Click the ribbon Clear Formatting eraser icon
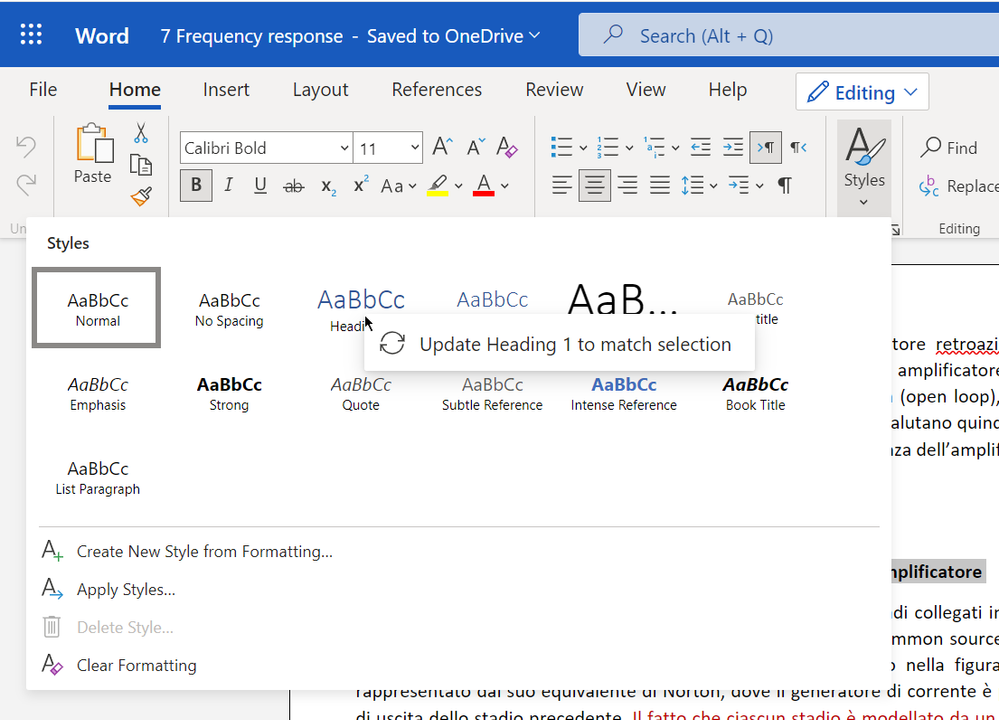This screenshot has width=999, height=720. 507,147
